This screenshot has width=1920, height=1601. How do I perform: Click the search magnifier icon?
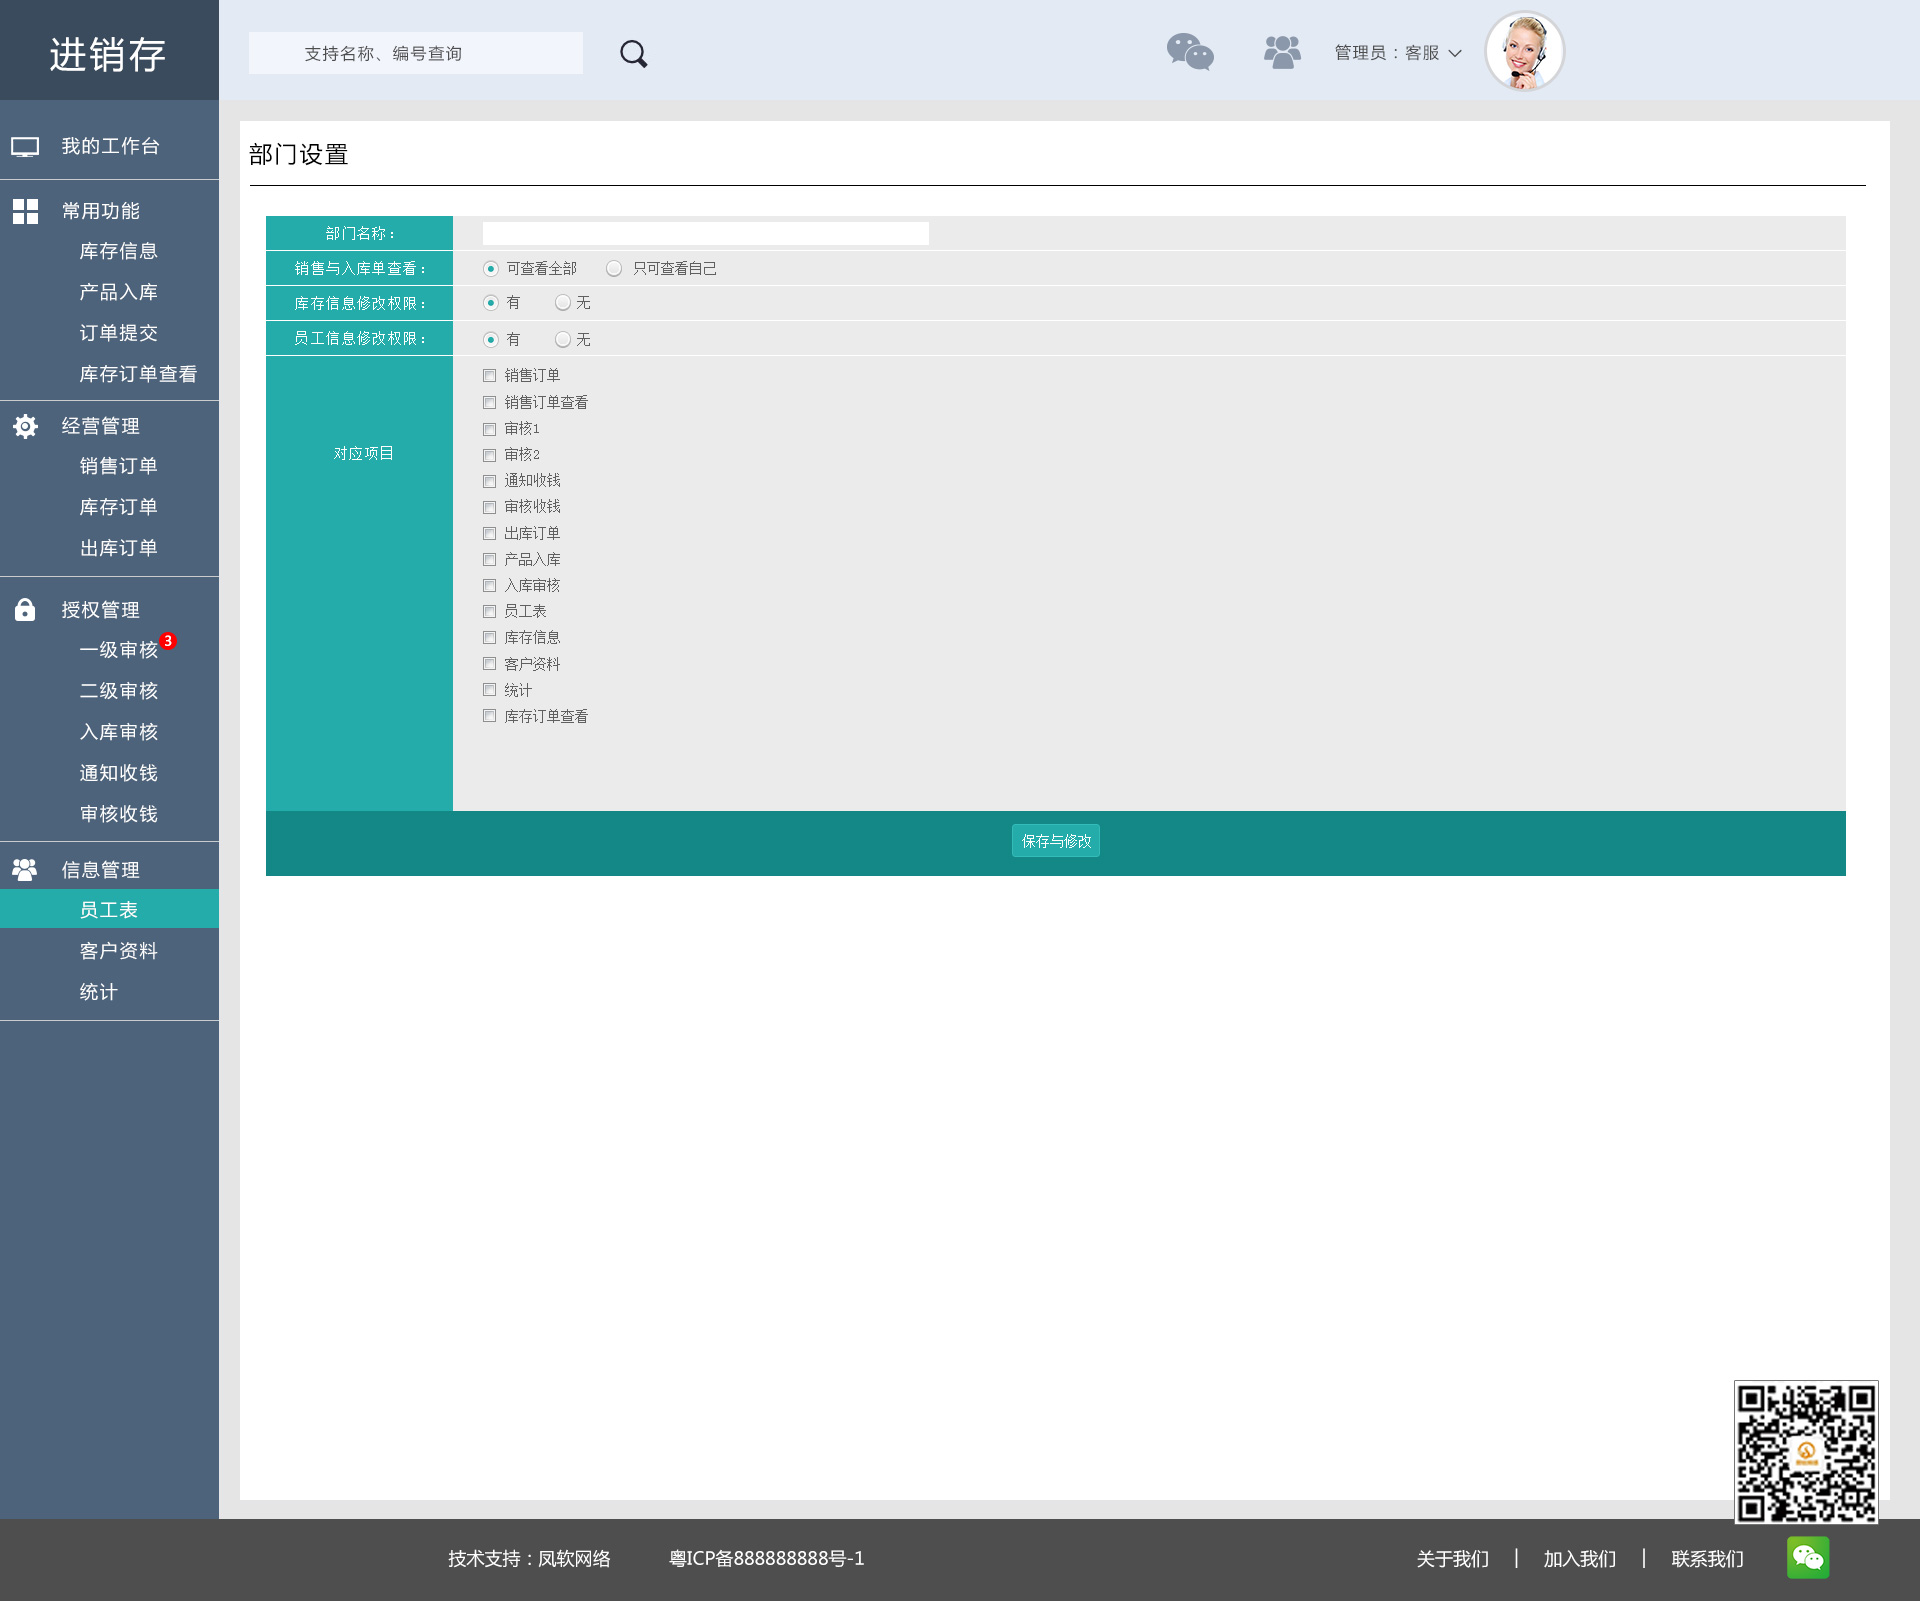pos(633,54)
